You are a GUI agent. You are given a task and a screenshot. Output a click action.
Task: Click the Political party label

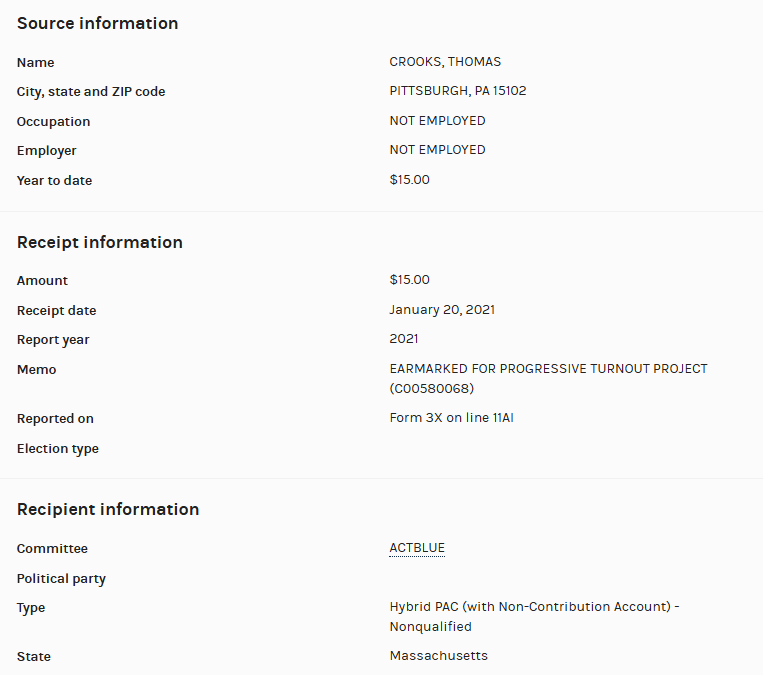tap(61, 579)
